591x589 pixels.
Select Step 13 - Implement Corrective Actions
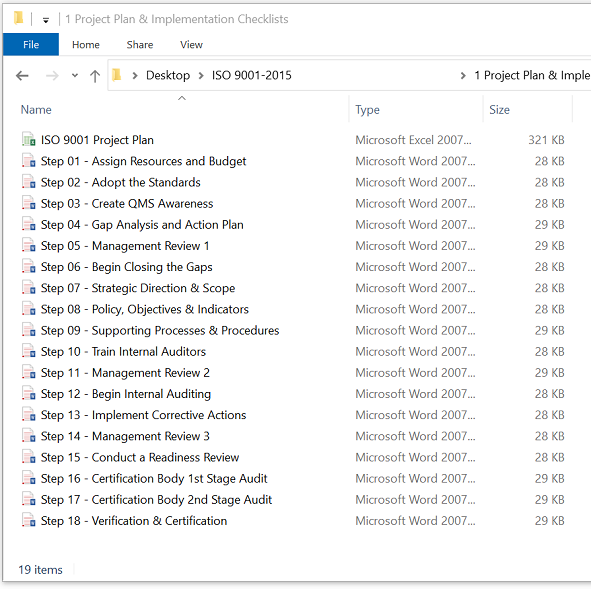tap(143, 415)
